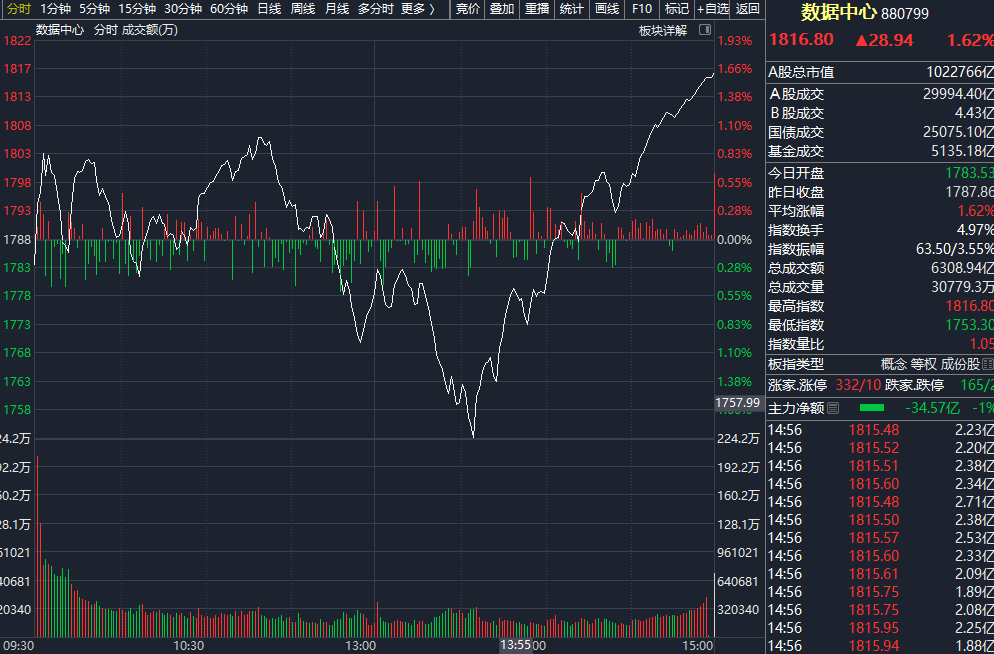
Task: Open the F10 information page
Action: (x=642, y=9)
